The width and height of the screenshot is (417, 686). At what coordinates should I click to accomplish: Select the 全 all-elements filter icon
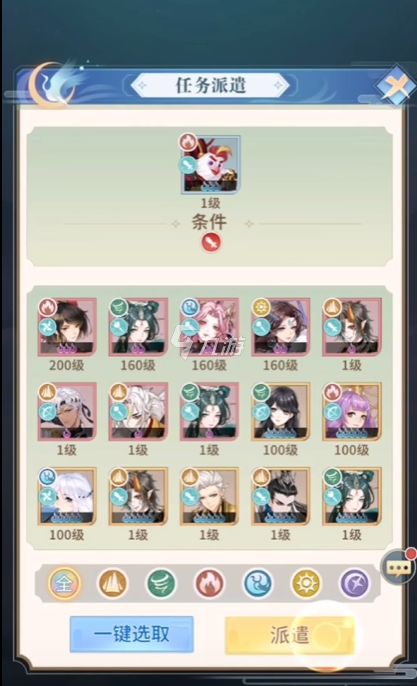click(64, 583)
